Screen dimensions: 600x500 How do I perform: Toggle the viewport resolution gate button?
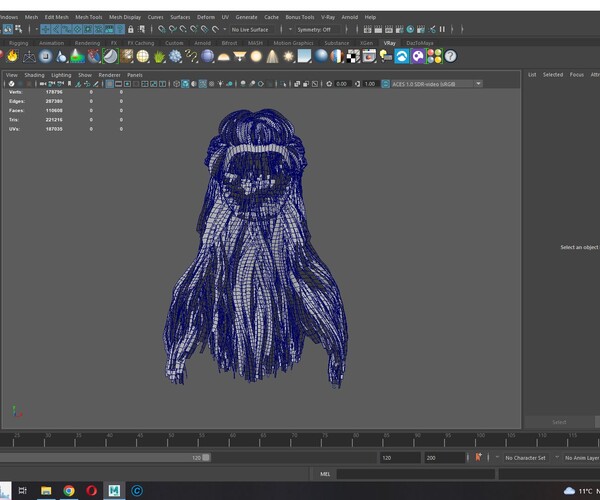point(127,84)
